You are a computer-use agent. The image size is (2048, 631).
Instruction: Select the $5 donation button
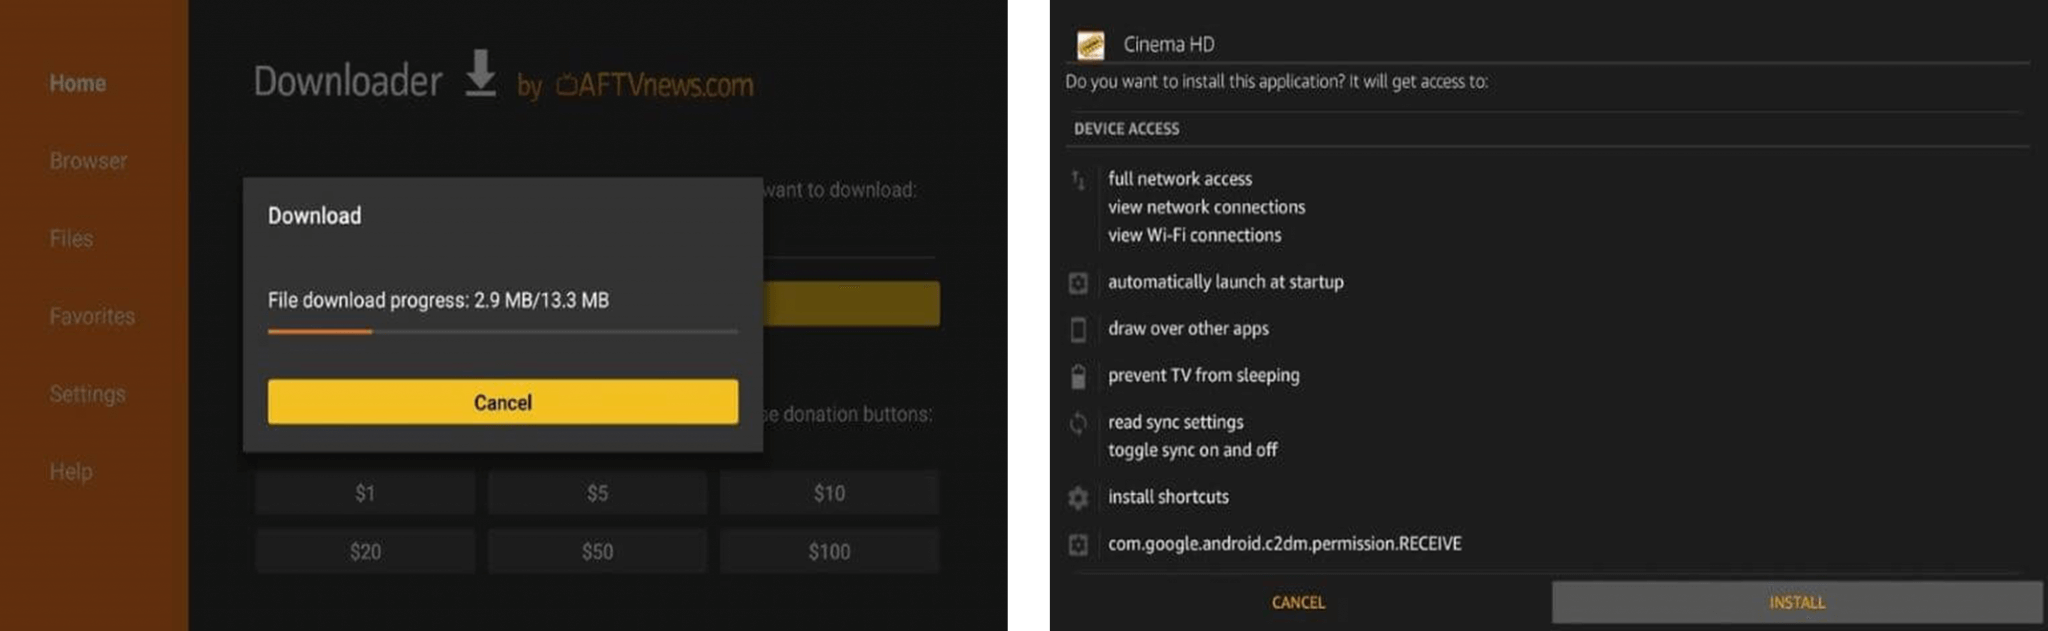click(x=597, y=493)
